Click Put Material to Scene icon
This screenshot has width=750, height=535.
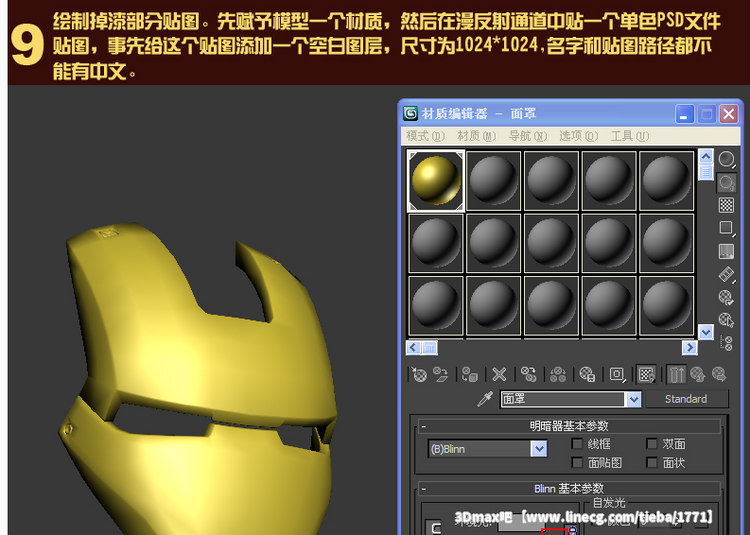(x=441, y=374)
